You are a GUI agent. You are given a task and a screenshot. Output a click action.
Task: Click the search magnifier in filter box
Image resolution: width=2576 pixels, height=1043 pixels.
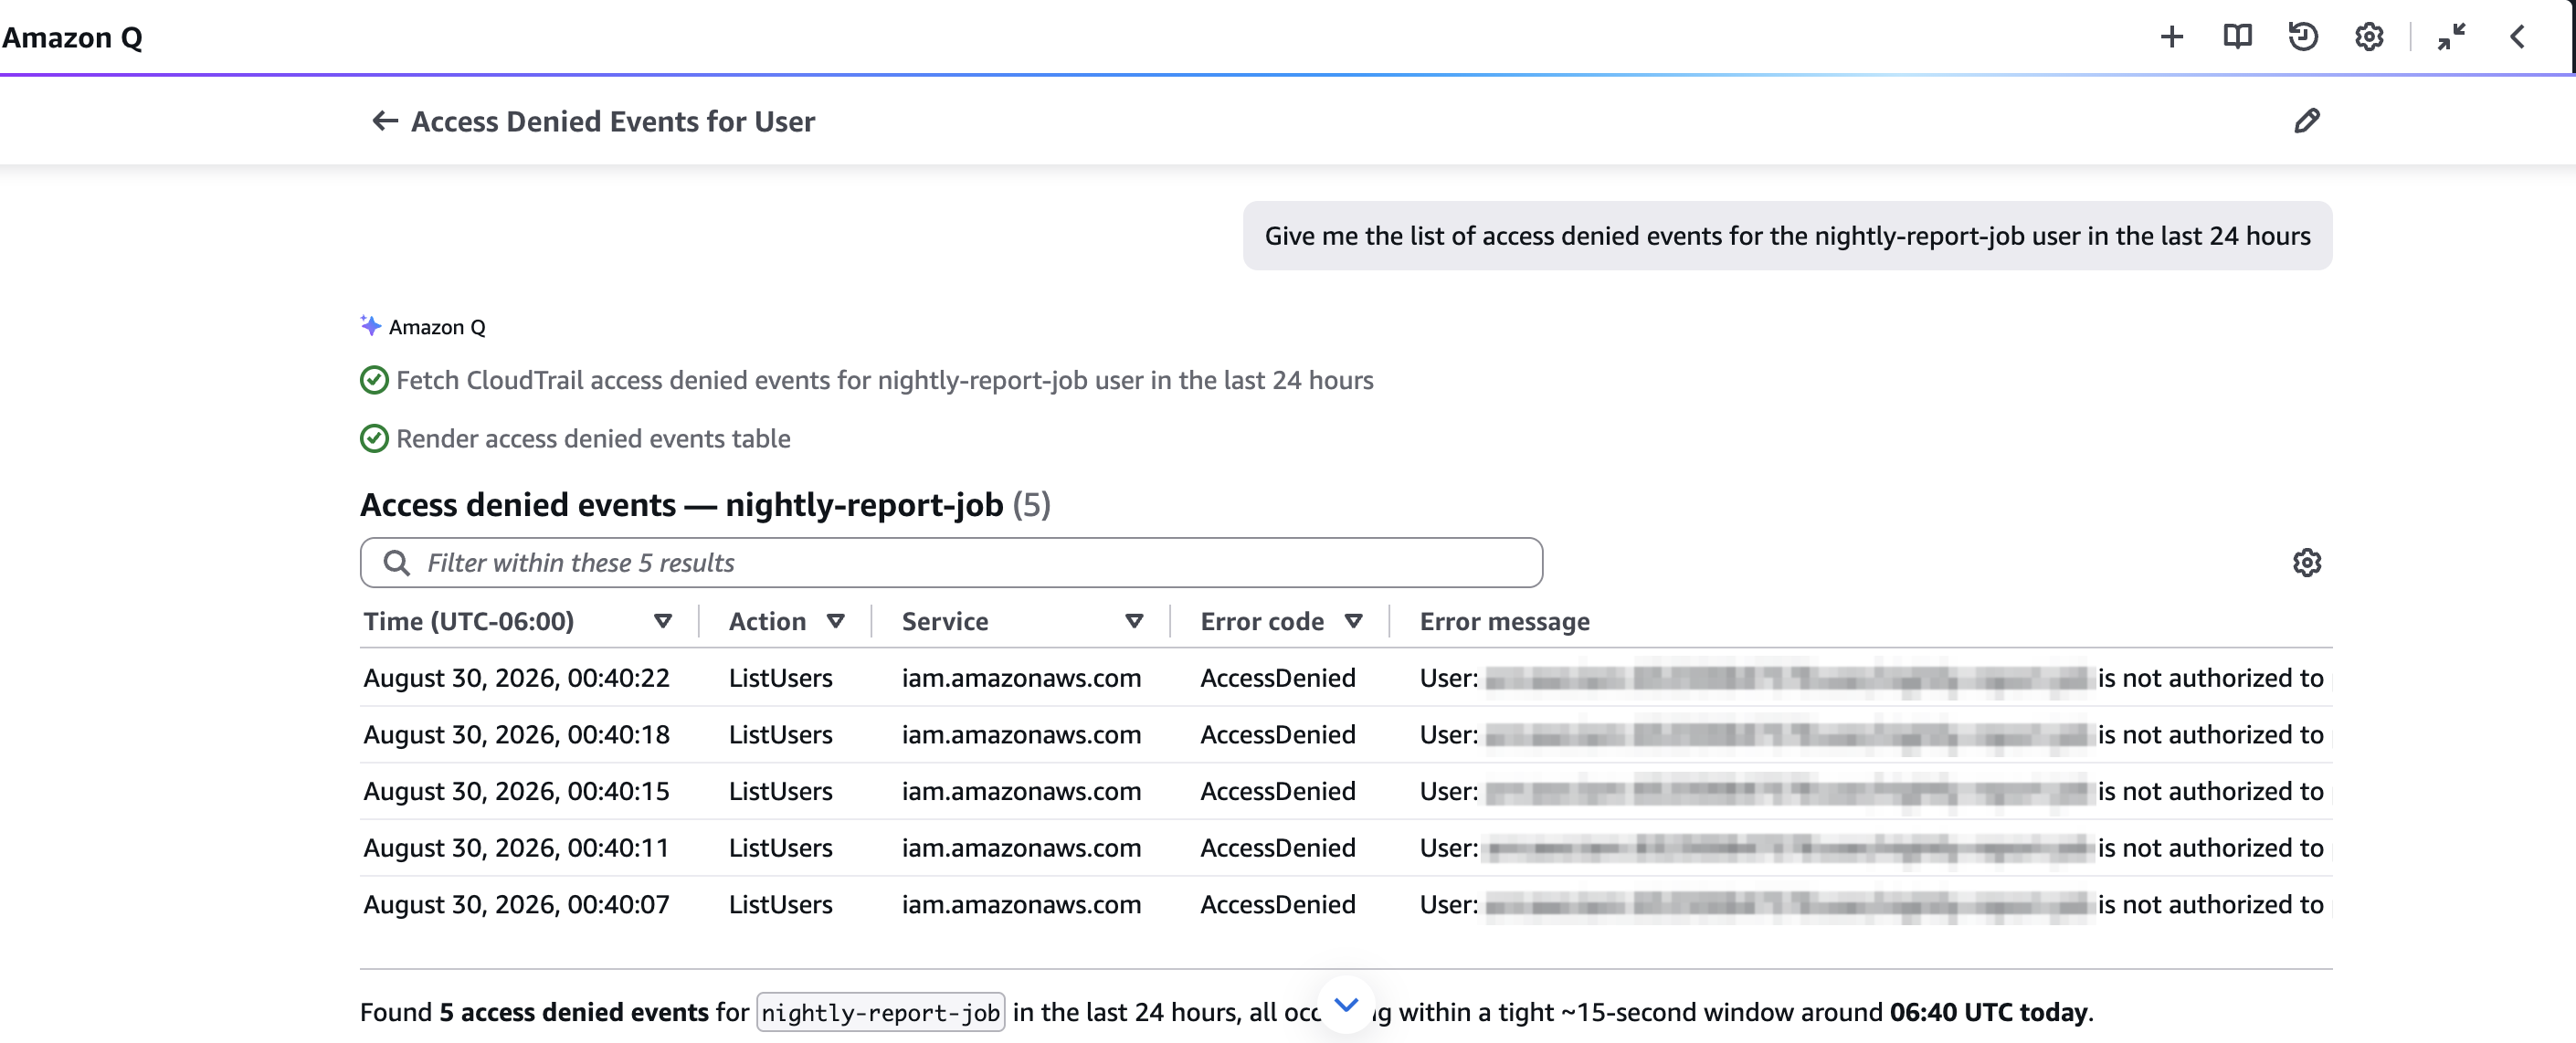click(x=397, y=563)
